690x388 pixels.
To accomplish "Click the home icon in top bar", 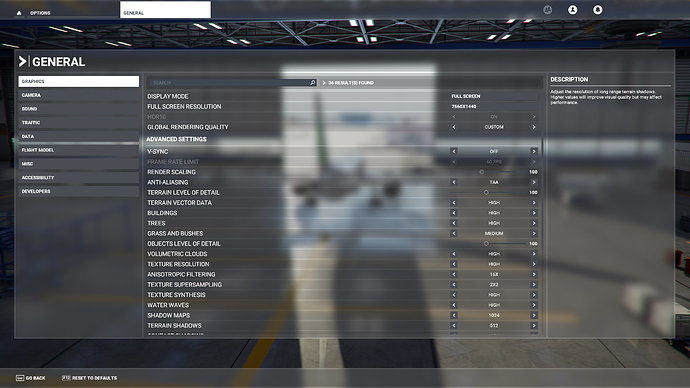I will point(19,13).
